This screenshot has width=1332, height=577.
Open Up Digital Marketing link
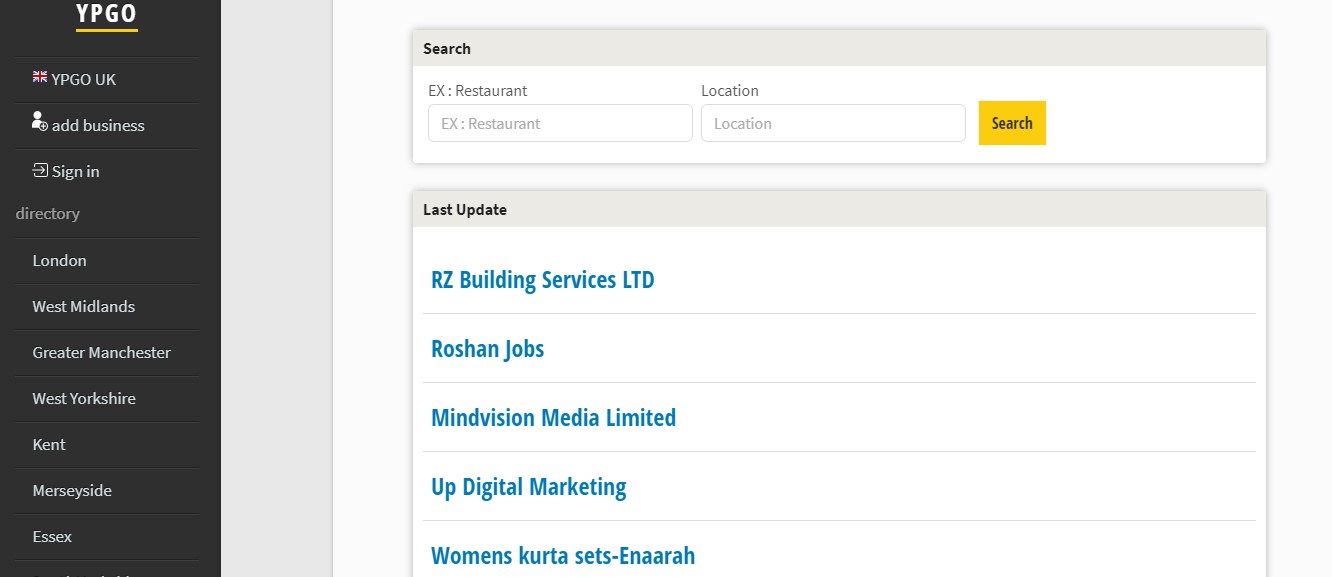[x=528, y=487]
